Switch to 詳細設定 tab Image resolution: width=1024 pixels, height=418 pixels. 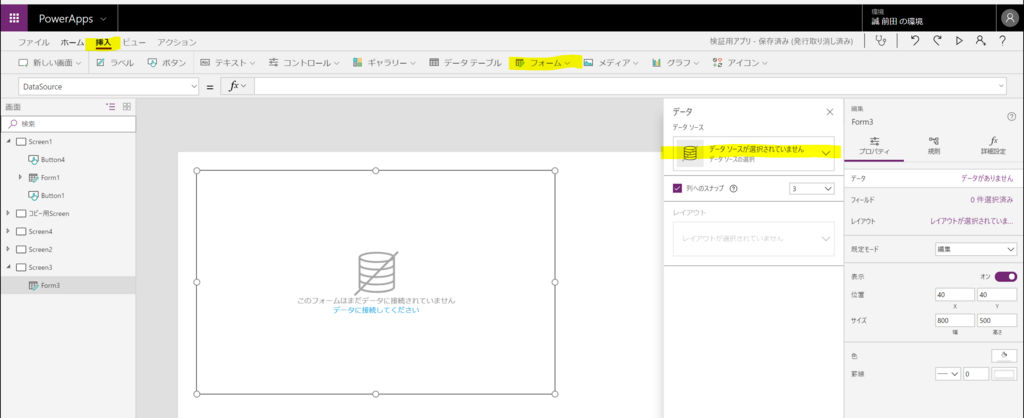click(993, 146)
